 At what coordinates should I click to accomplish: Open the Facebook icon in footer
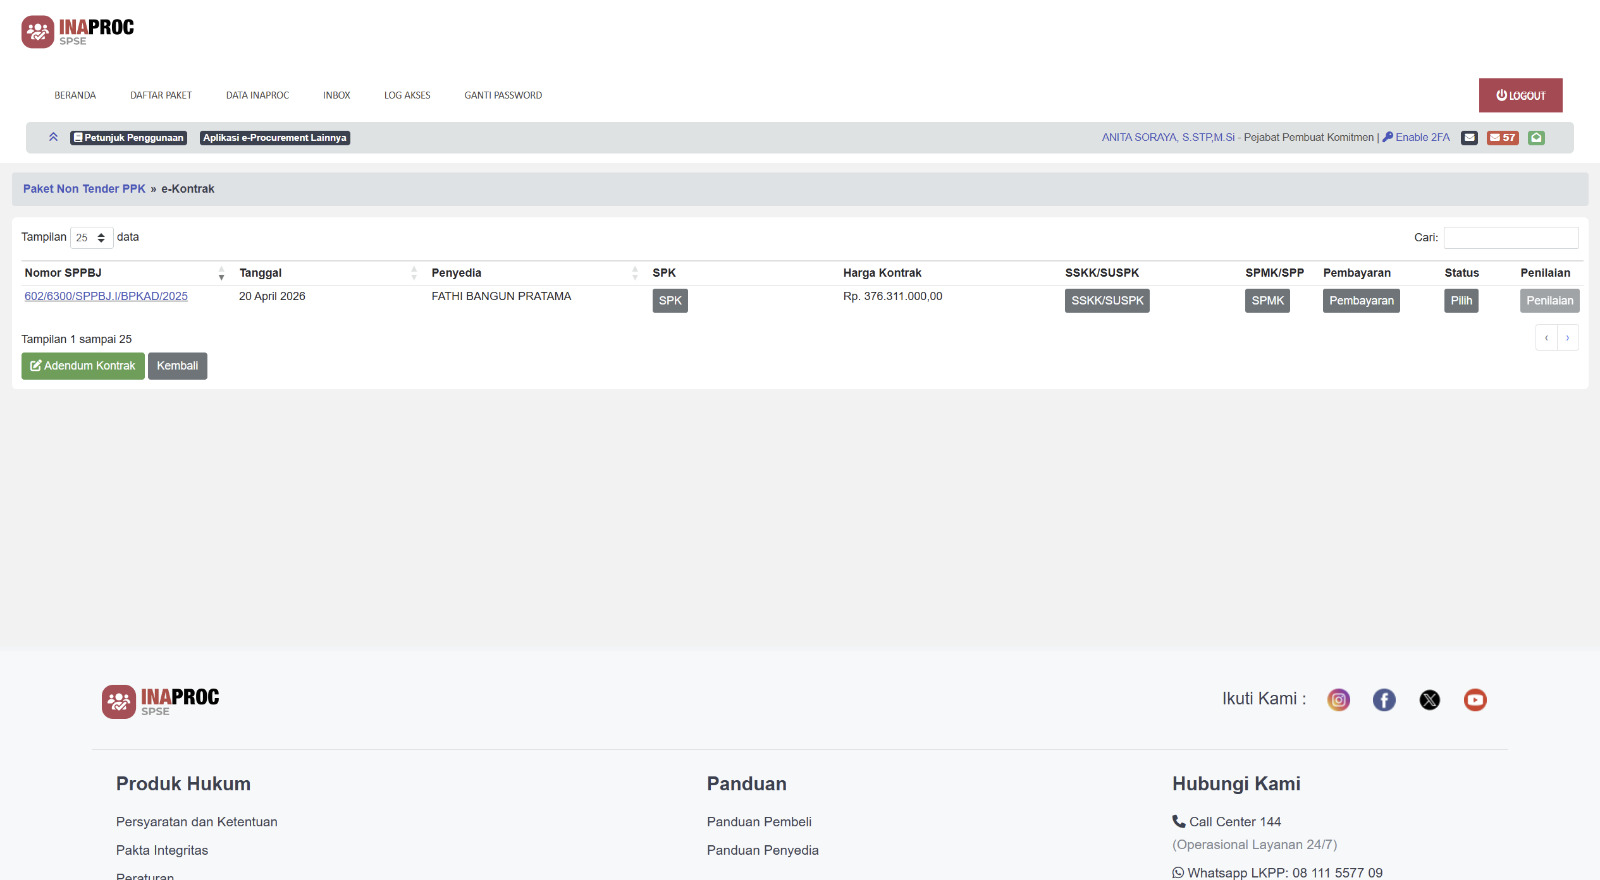coord(1384,700)
